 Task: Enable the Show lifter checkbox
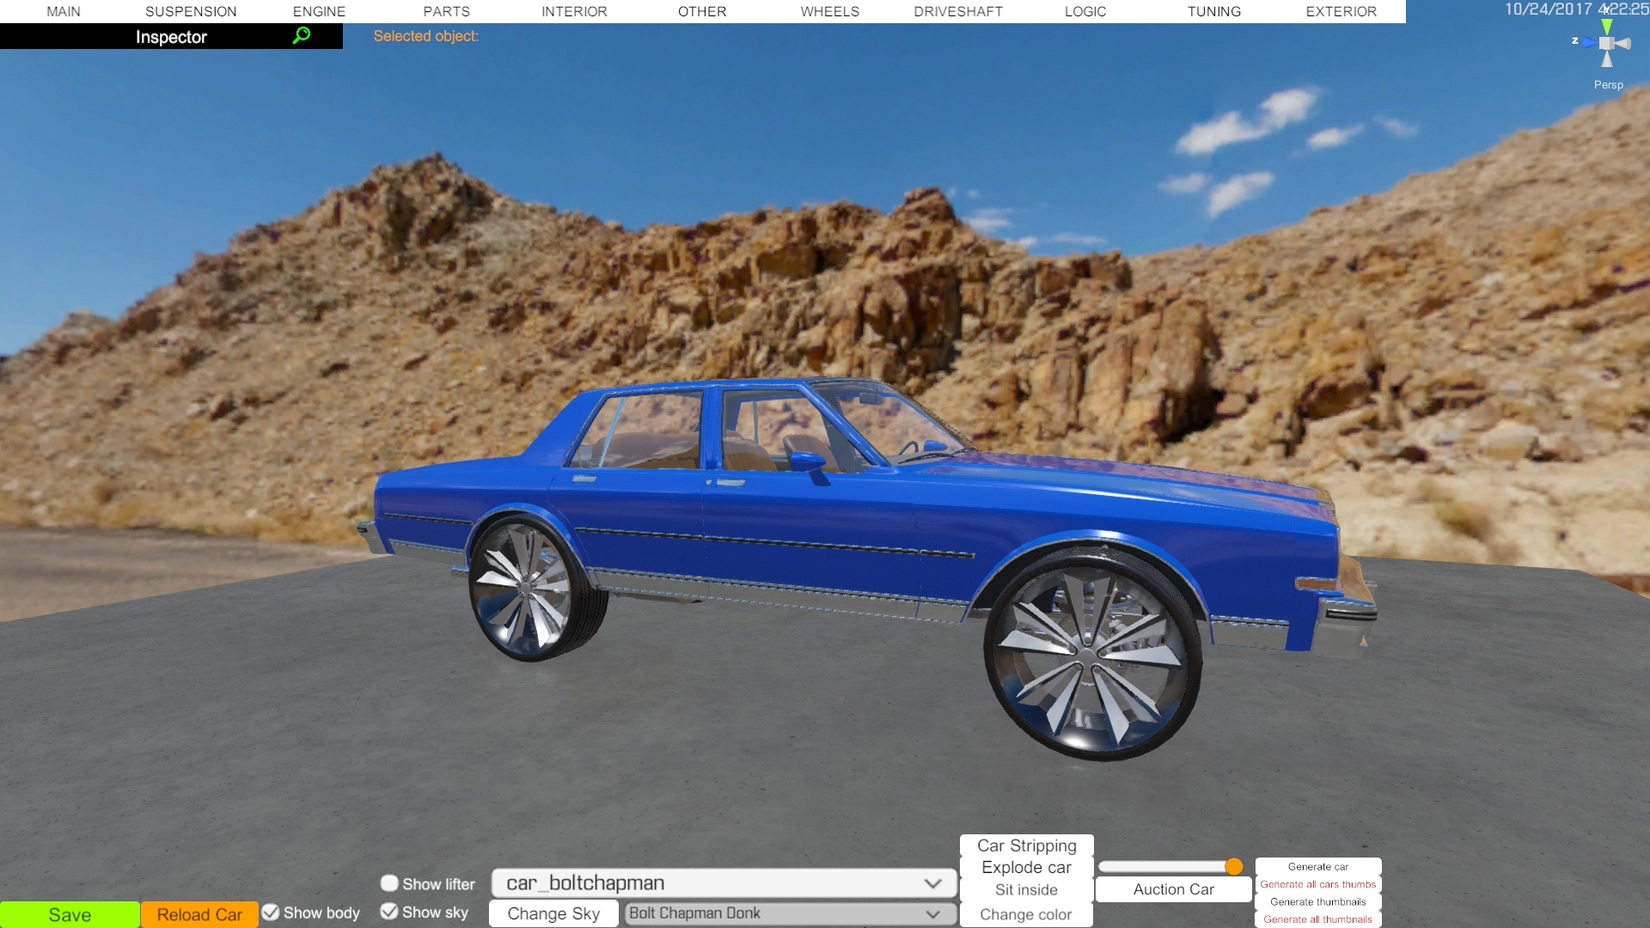click(x=390, y=883)
